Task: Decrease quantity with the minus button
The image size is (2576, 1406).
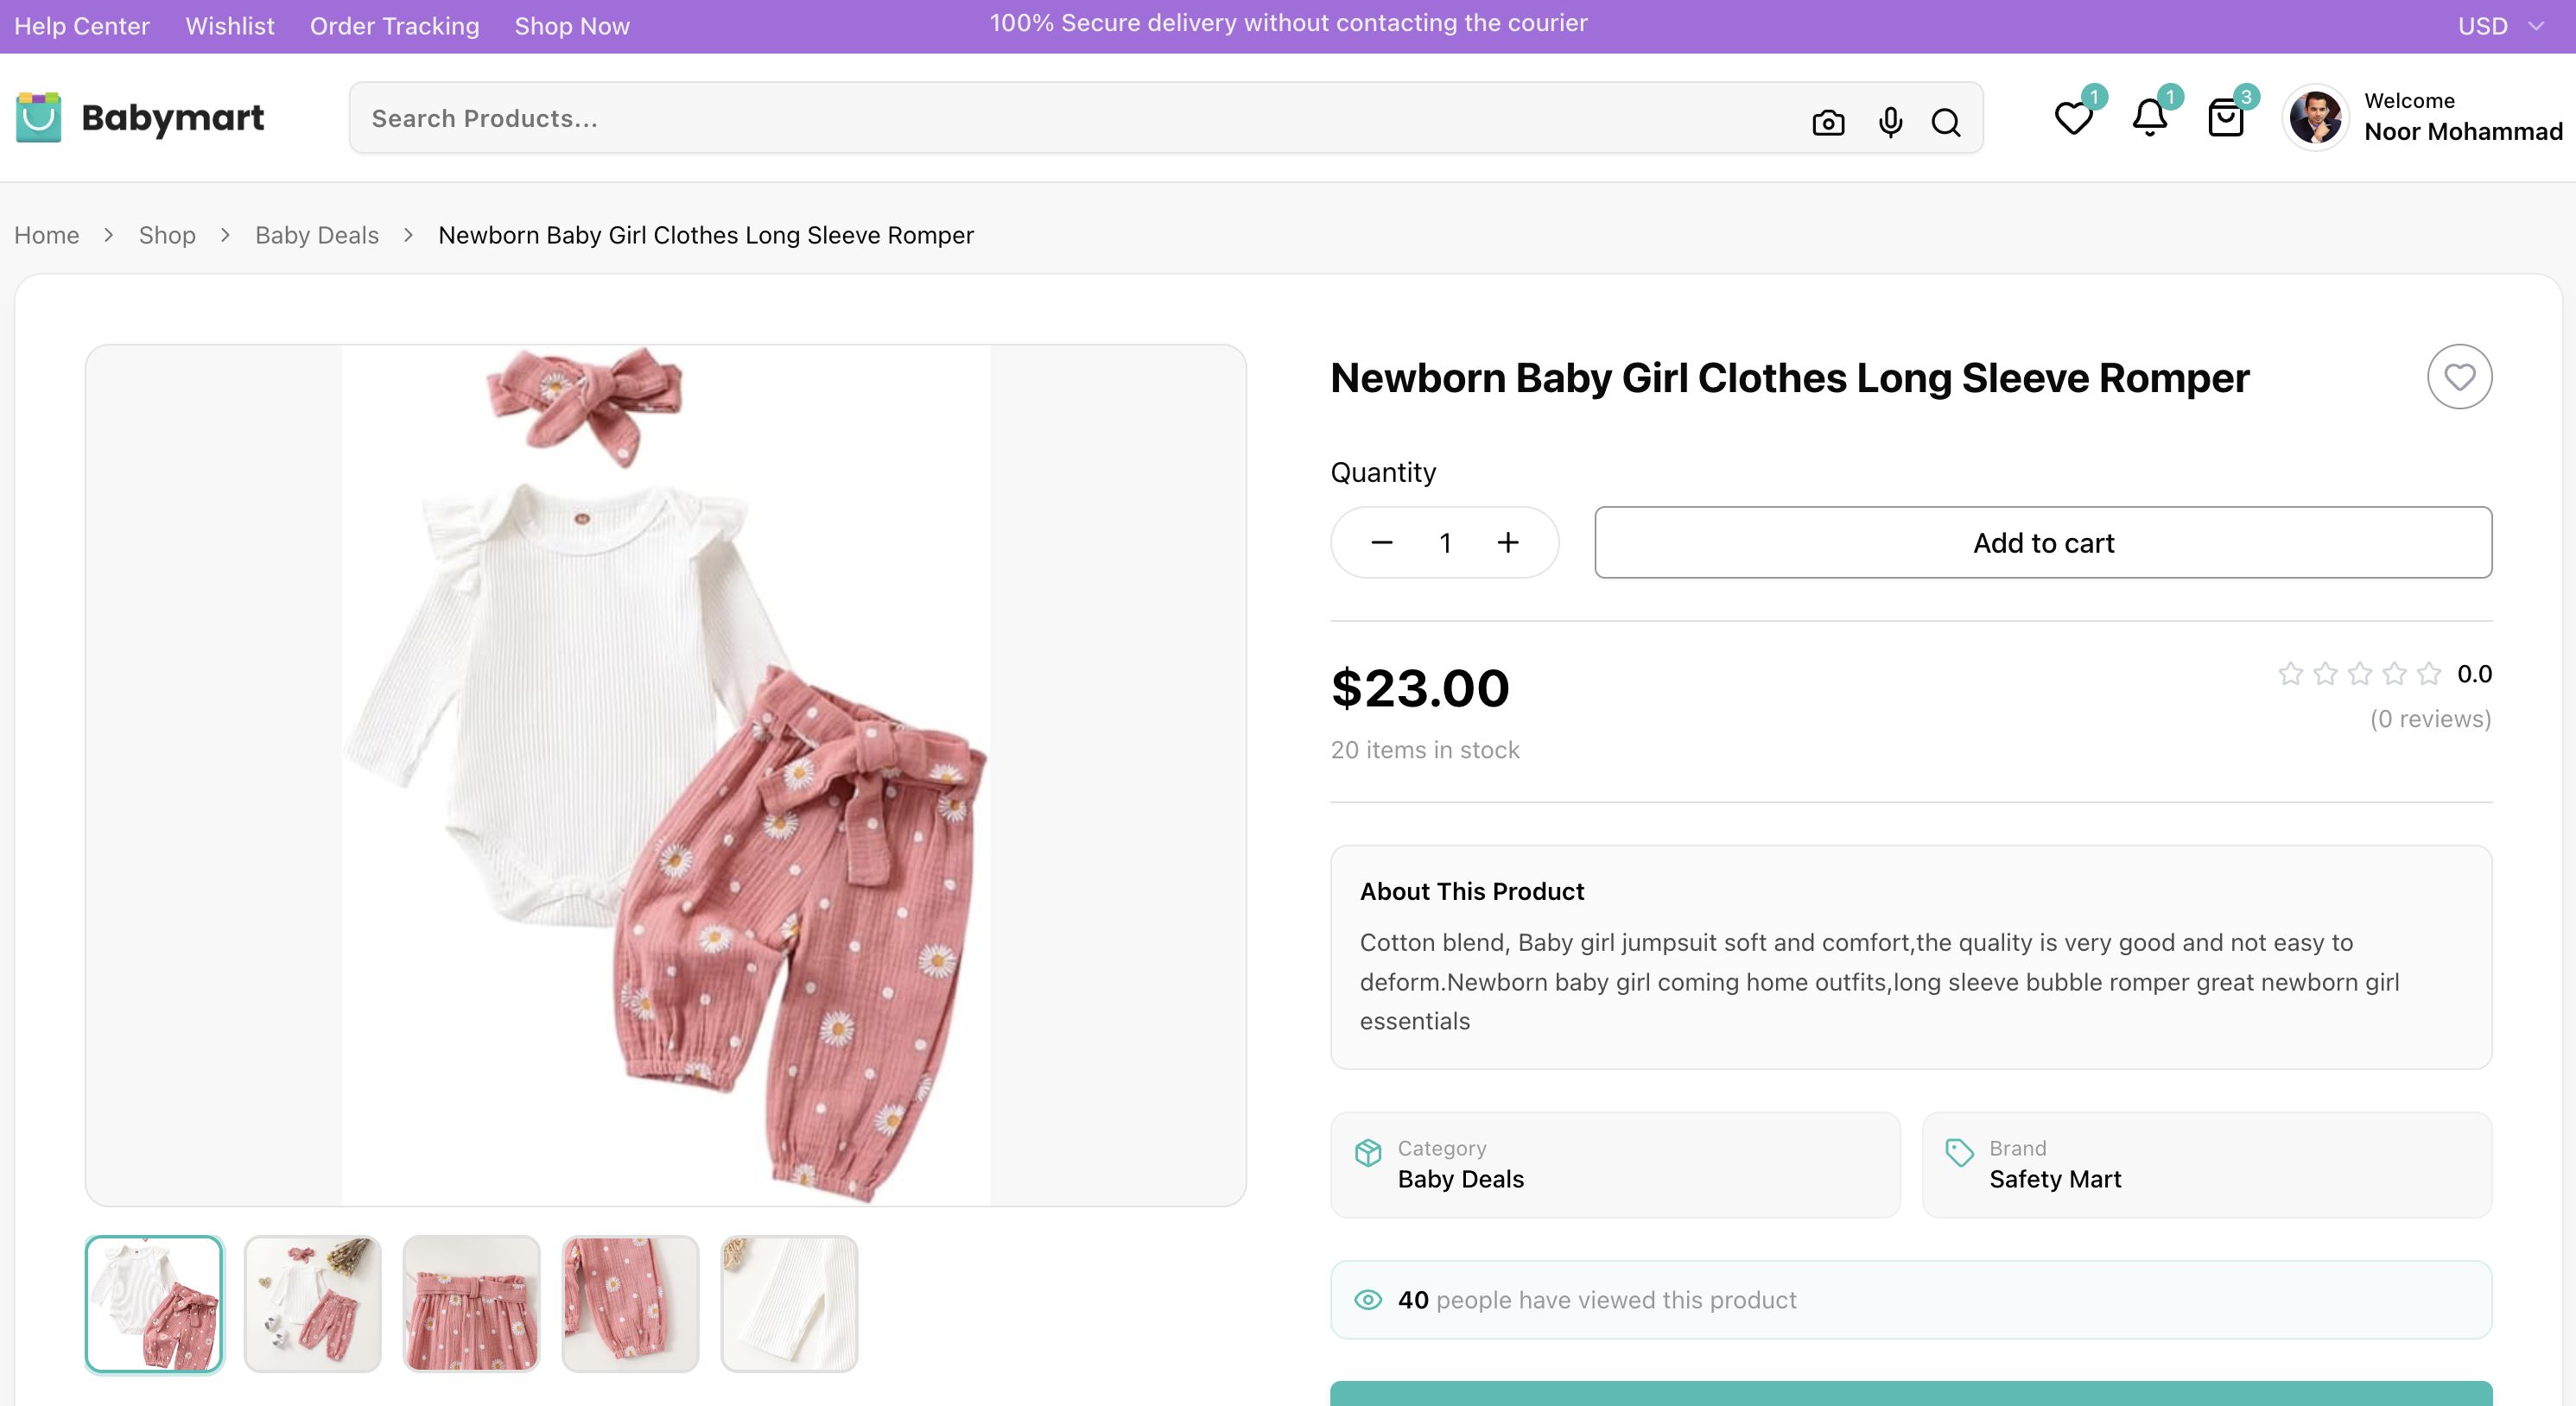Action: [1382, 543]
